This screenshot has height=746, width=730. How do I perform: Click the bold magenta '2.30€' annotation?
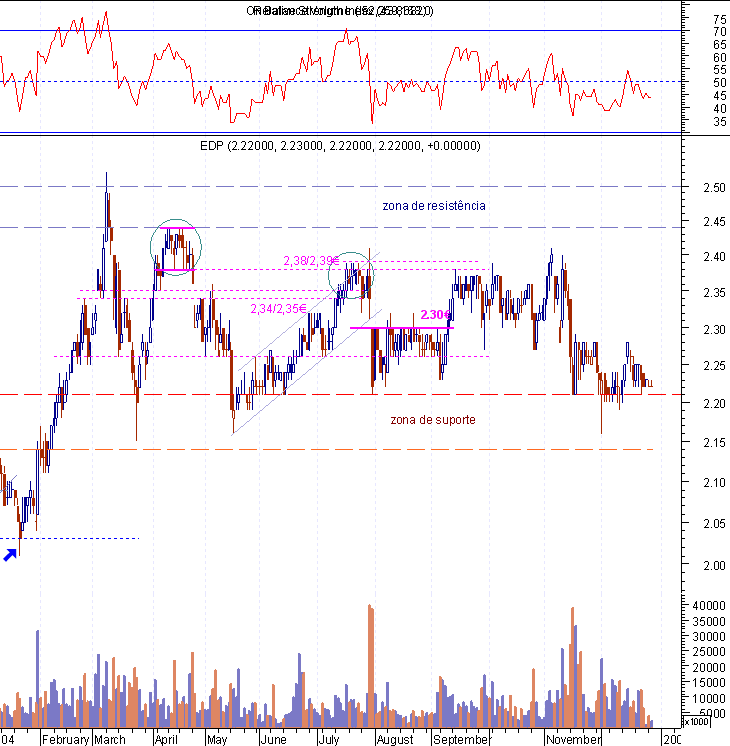tap(435, 315)
